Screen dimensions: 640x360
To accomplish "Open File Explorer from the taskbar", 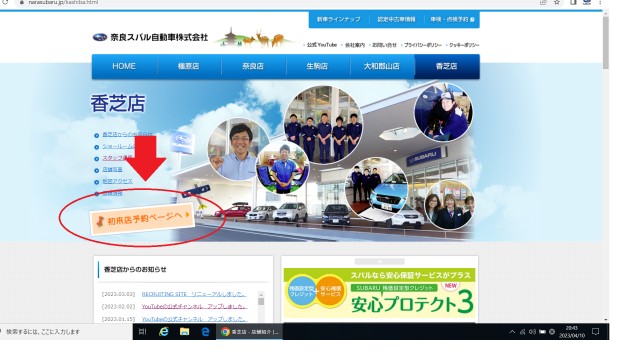I will (184, 332).
